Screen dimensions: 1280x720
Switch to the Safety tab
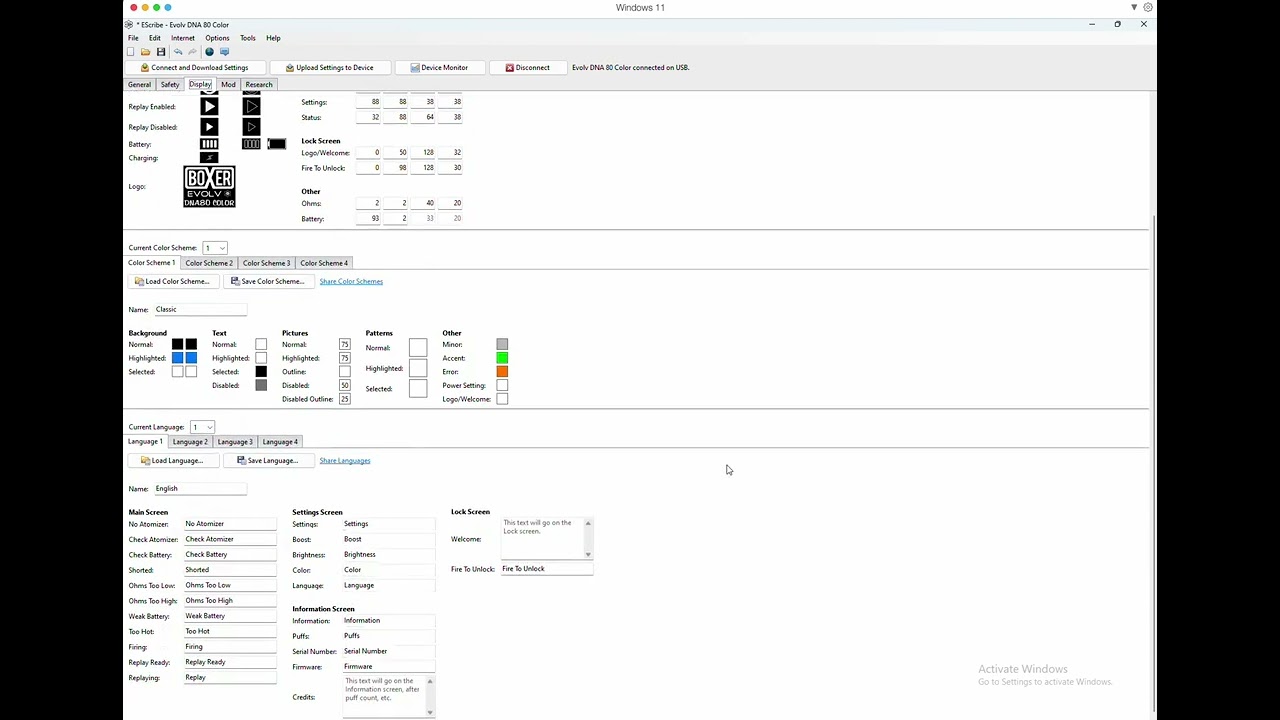click(x=170, y=85)
